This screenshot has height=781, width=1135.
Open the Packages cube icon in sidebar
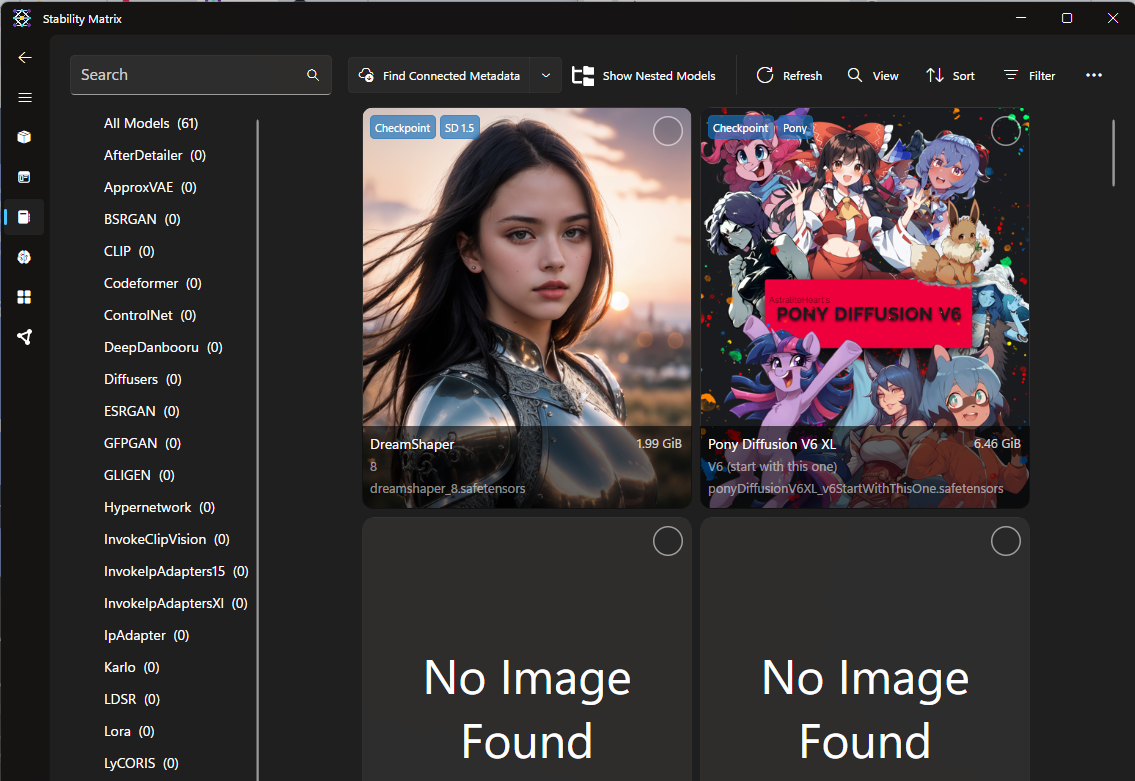pos(25,137)
